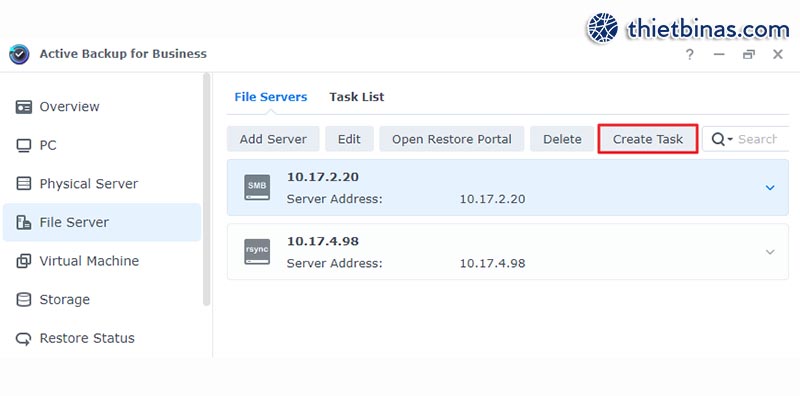Open the help question mark icon
The height and width of the screenshot is (396, 800).
(x=690, y=54)
